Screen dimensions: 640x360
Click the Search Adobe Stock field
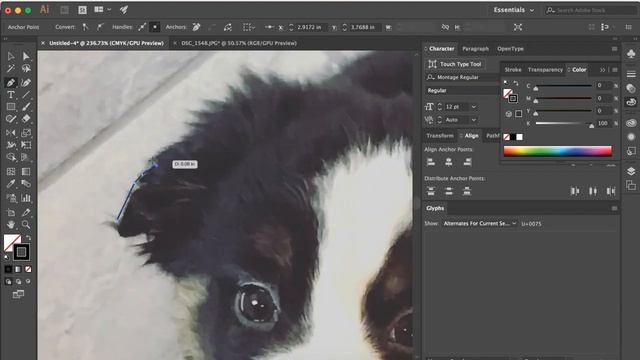coord(590,10)
